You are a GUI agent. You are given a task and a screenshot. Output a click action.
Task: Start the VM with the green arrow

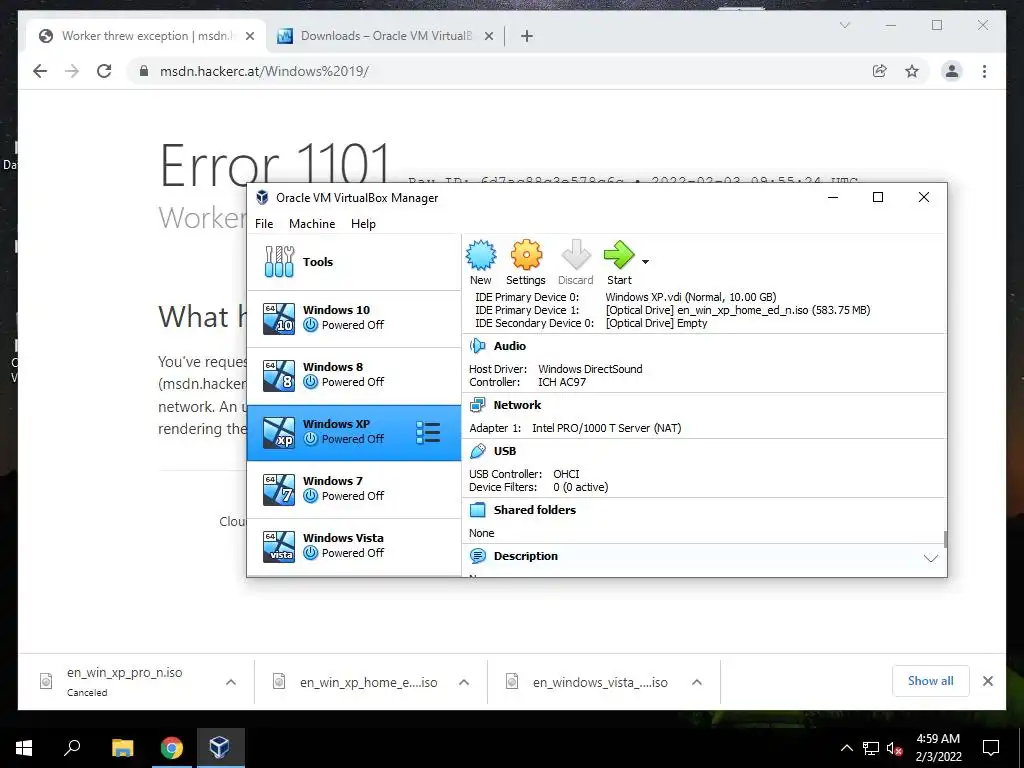coord(618,255)
